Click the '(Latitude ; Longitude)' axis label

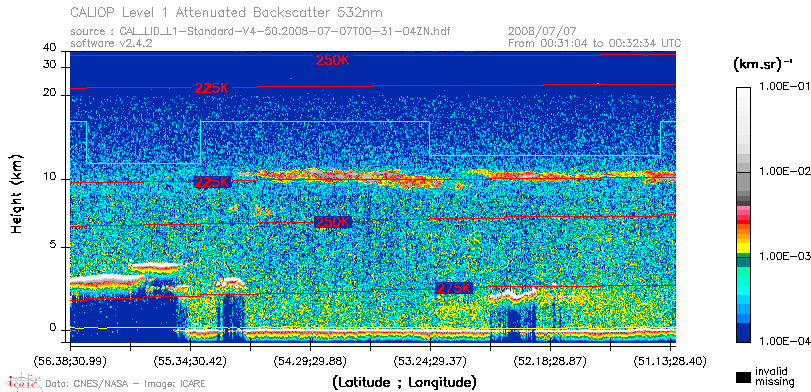404,383
